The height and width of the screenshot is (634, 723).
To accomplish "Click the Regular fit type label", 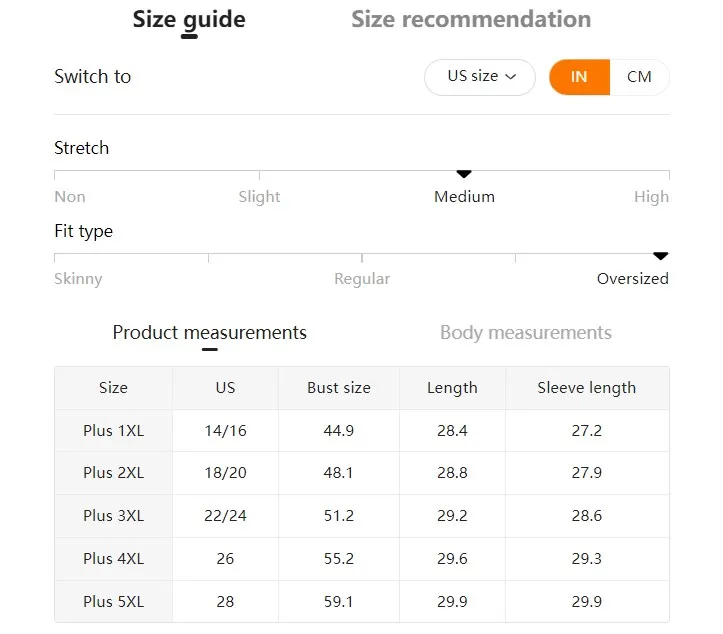I will pos(362,279).
